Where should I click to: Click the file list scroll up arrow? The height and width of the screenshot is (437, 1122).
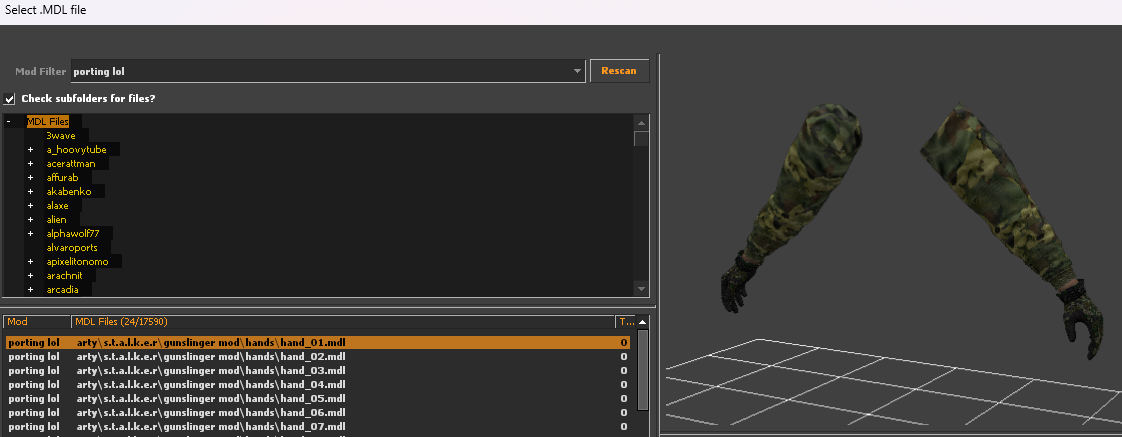642,322
